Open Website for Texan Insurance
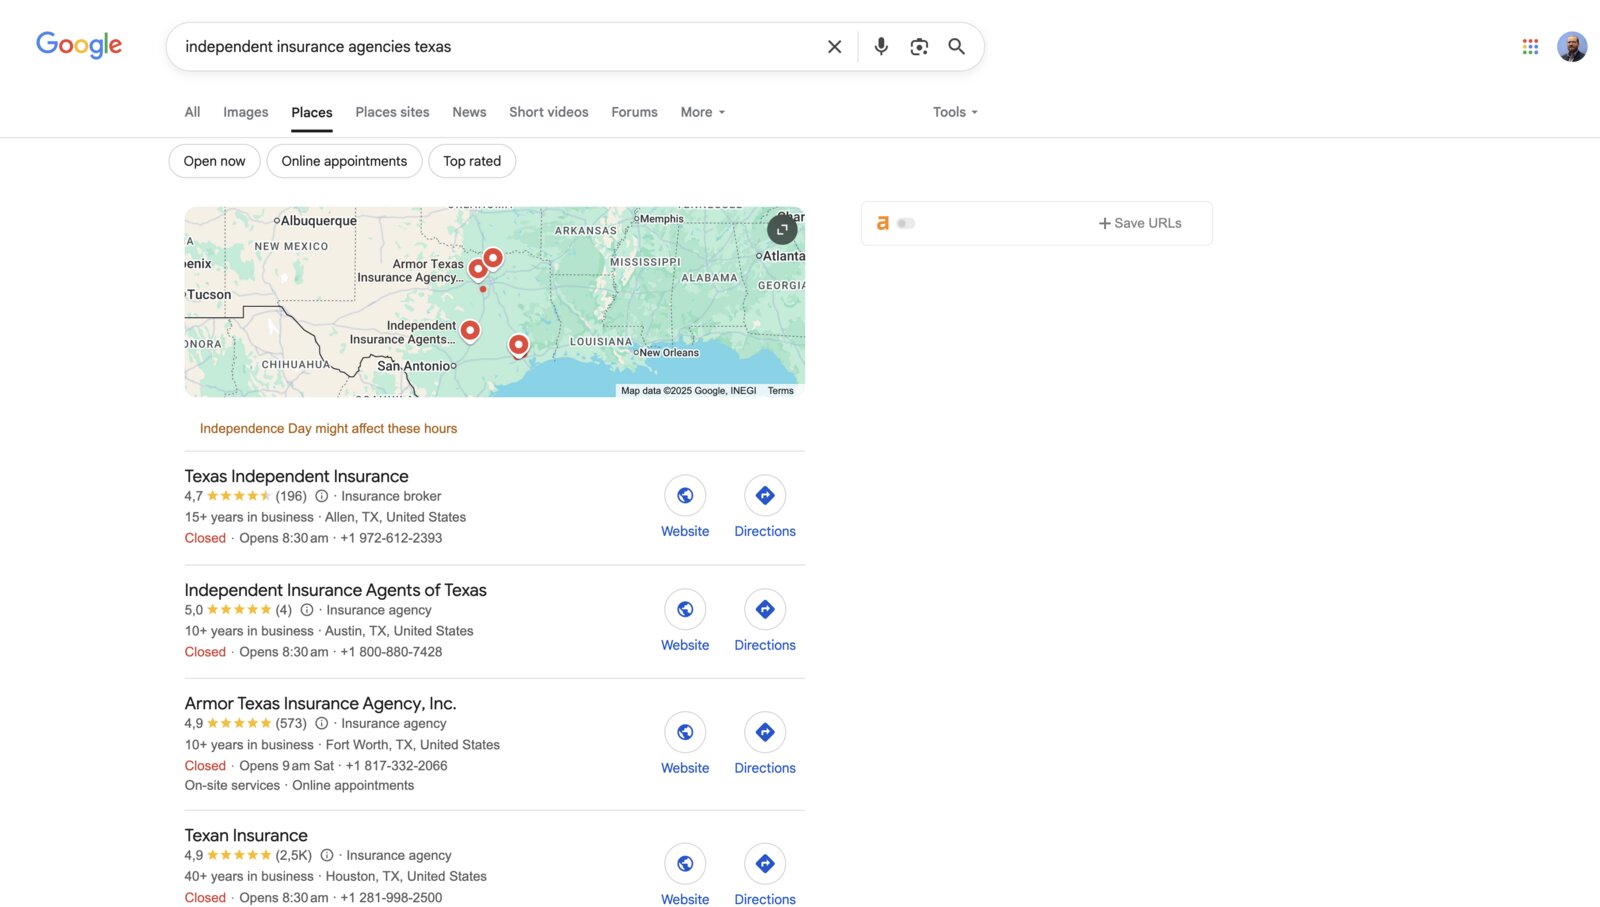This screenshot has width=1600, height=907. [x=685, y=876]
